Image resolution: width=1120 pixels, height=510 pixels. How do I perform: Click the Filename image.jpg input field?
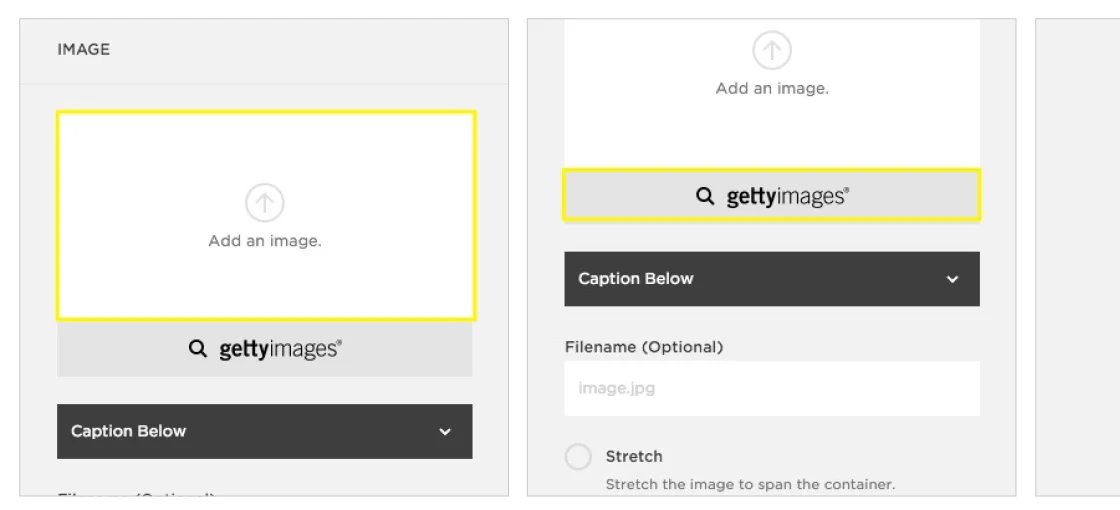coord(772,389)
